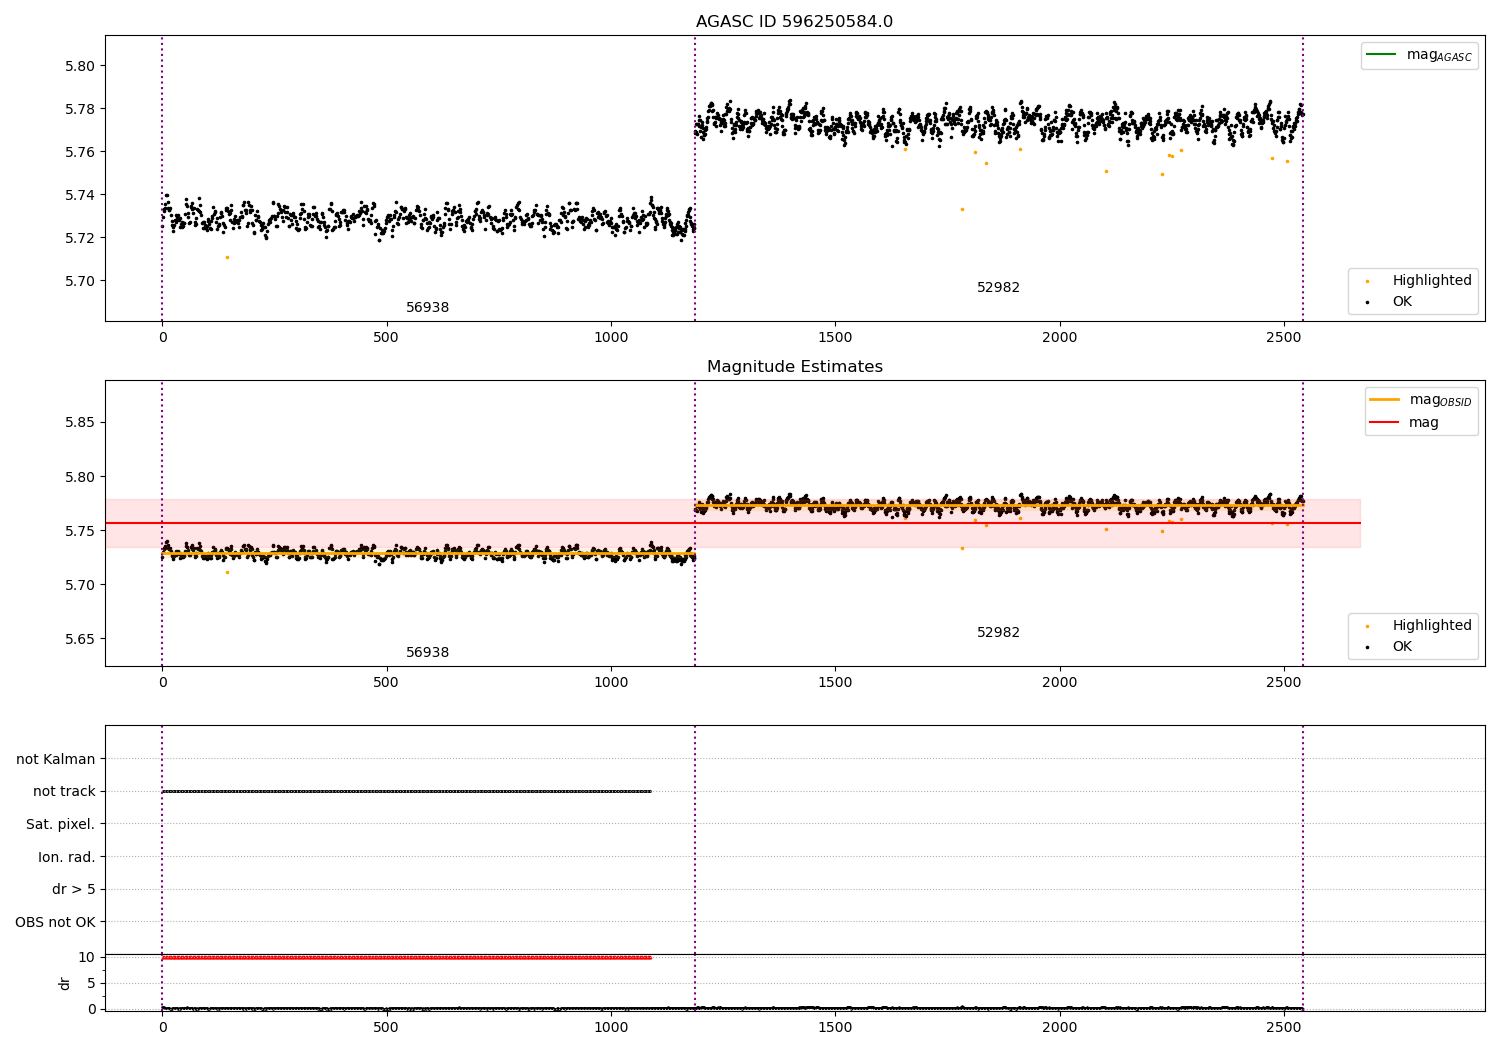
Task: Click the title 'AGASC ID 596250584.0'
Action: [794, 22]
